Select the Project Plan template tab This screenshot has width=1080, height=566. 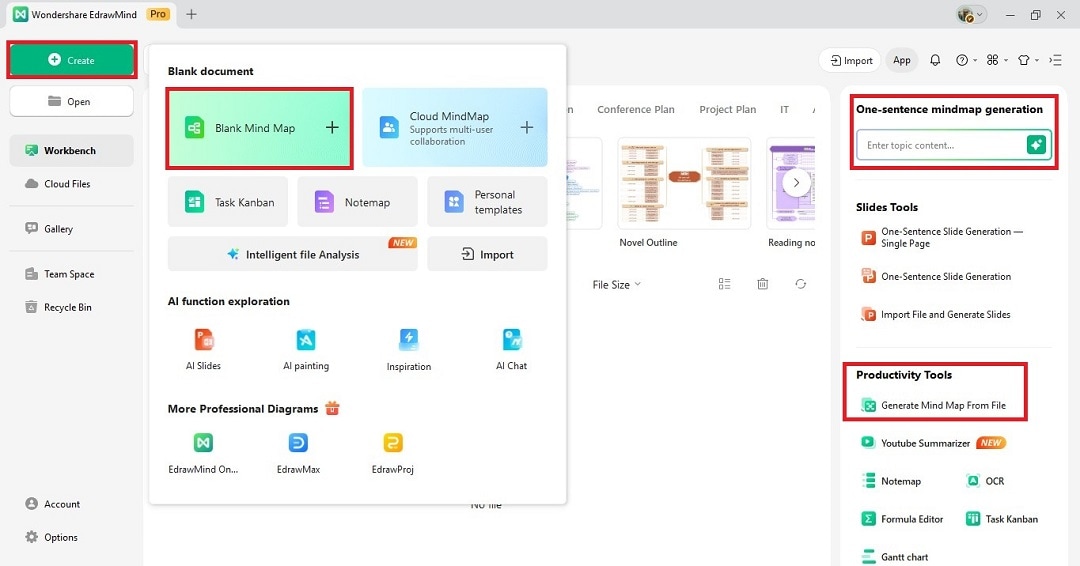[727, 109]
